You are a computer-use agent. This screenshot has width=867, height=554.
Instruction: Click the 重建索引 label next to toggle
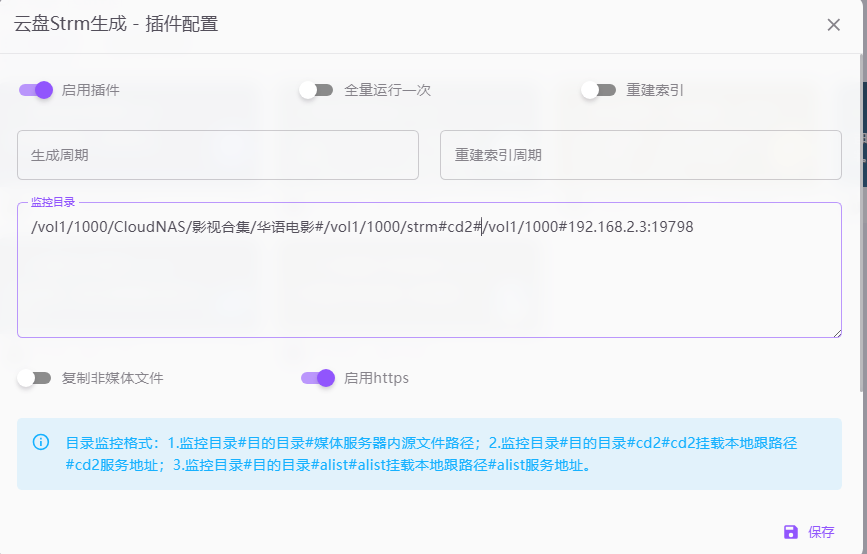pyautogui.click(x=655, y=90)
